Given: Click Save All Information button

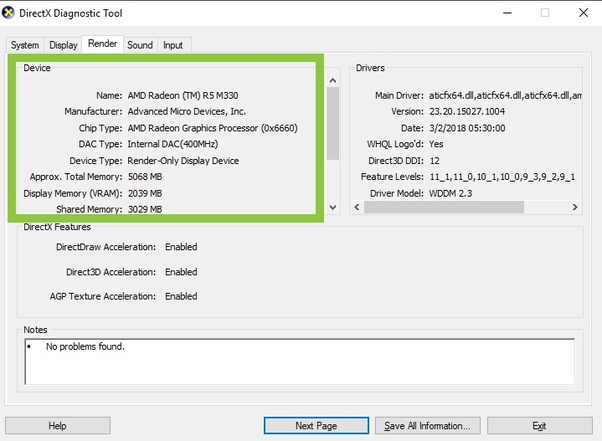Looking at the screenshot, I should (428, 426).
